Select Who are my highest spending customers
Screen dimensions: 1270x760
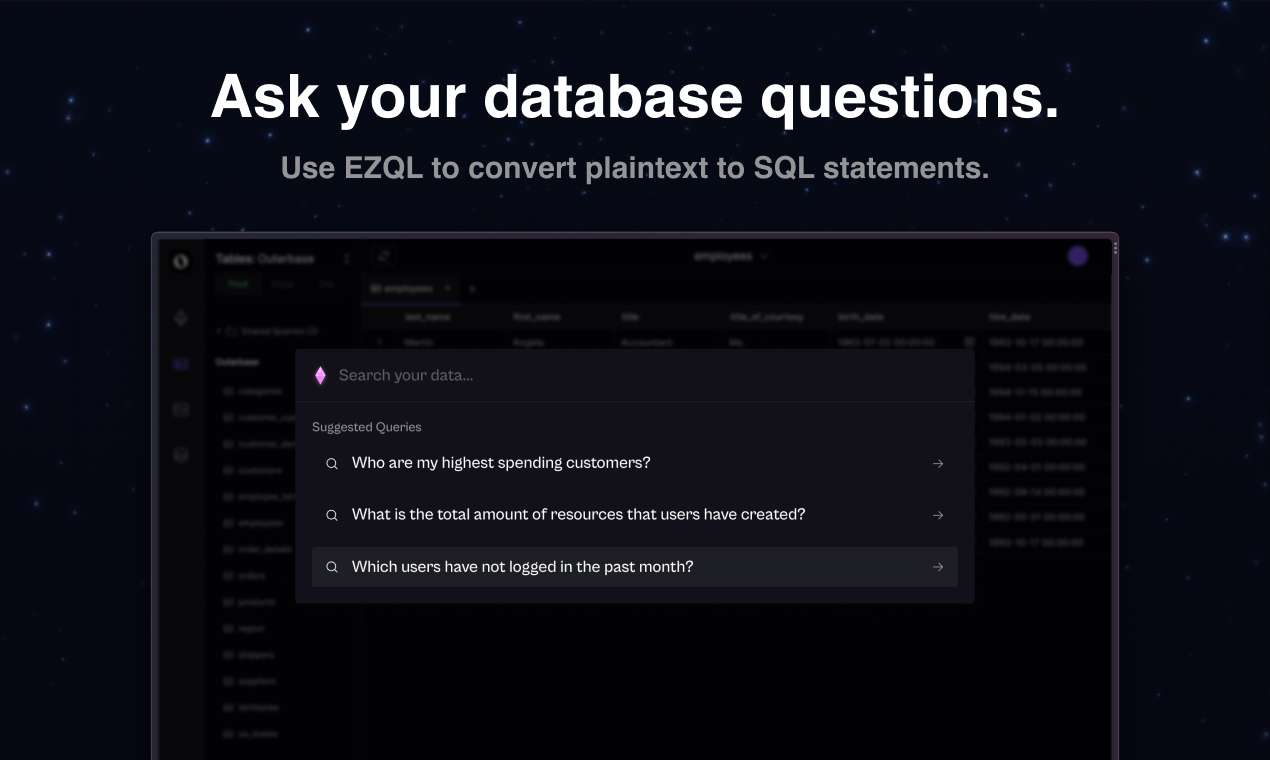[634, 463]
